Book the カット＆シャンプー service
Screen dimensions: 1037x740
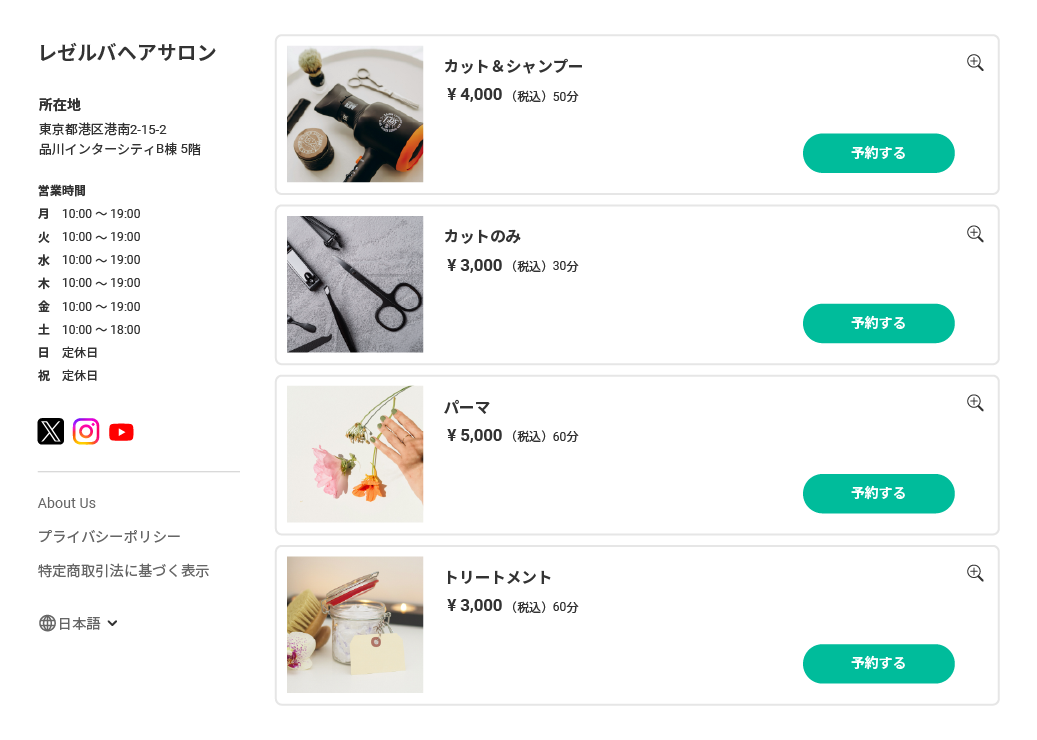(878, 153)
